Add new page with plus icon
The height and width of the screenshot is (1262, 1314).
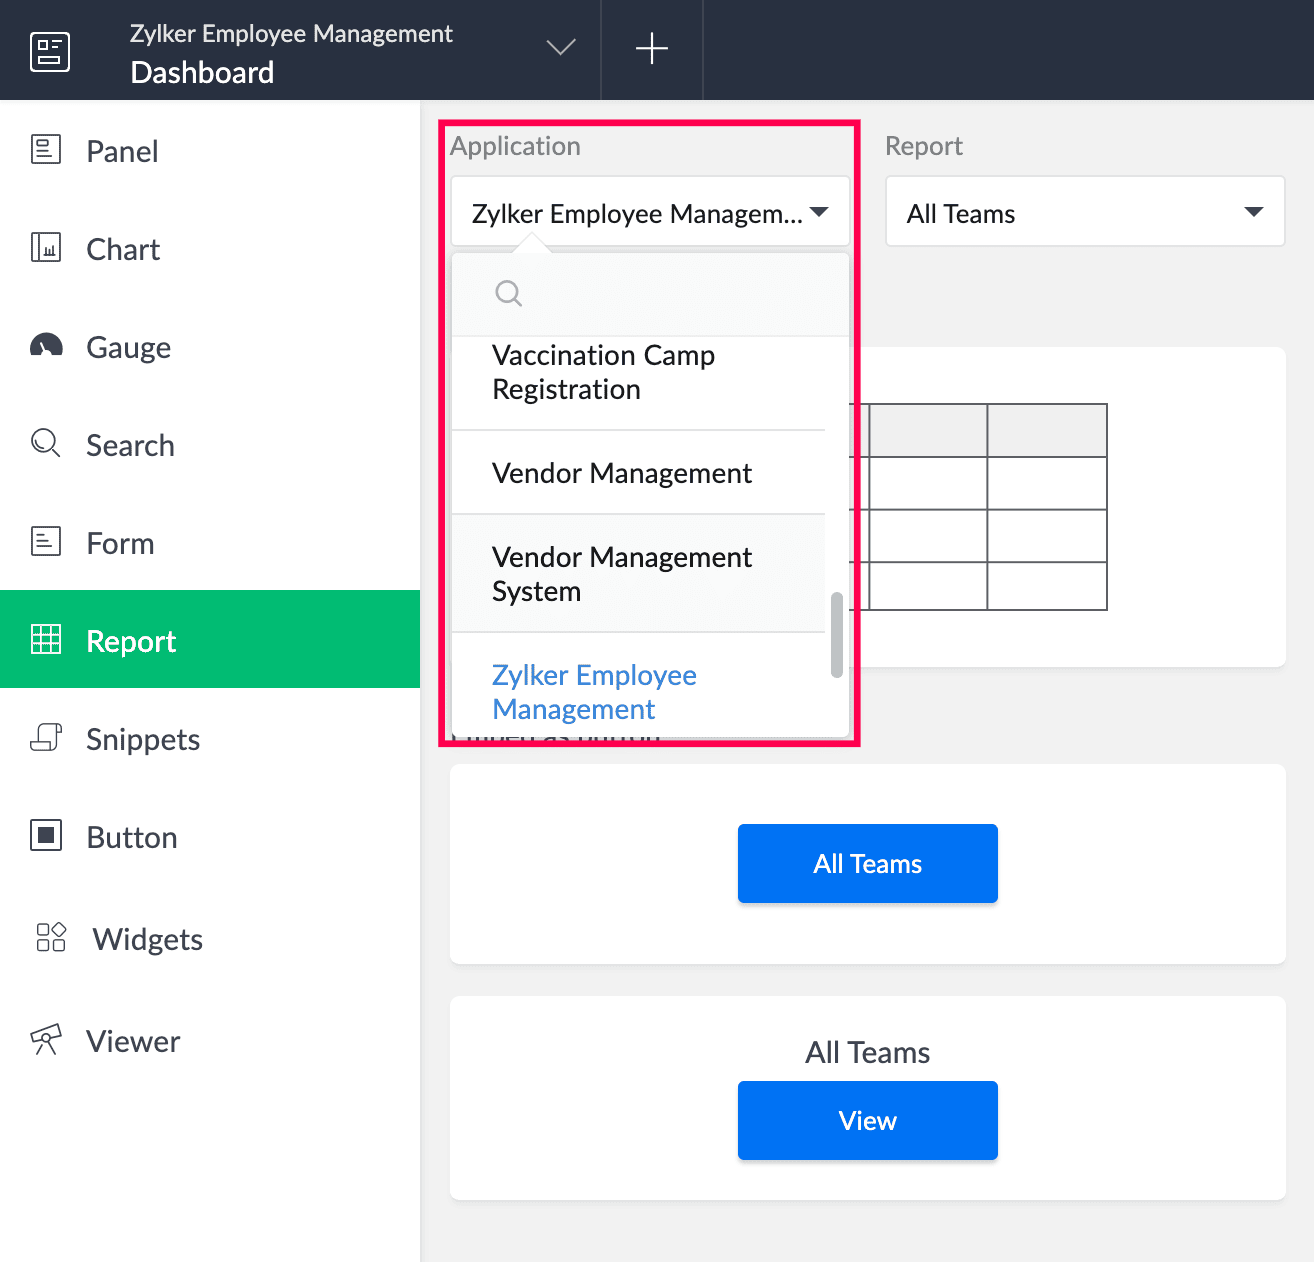pos(652,49)
